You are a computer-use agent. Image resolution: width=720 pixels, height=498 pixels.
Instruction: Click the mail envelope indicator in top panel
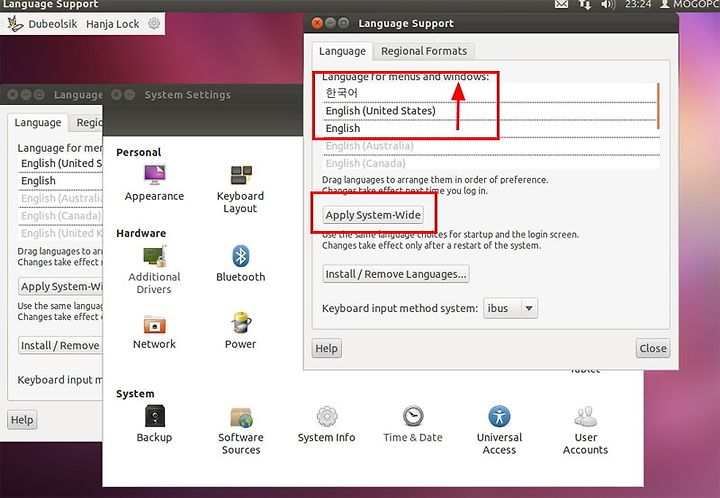click(561, 5)
